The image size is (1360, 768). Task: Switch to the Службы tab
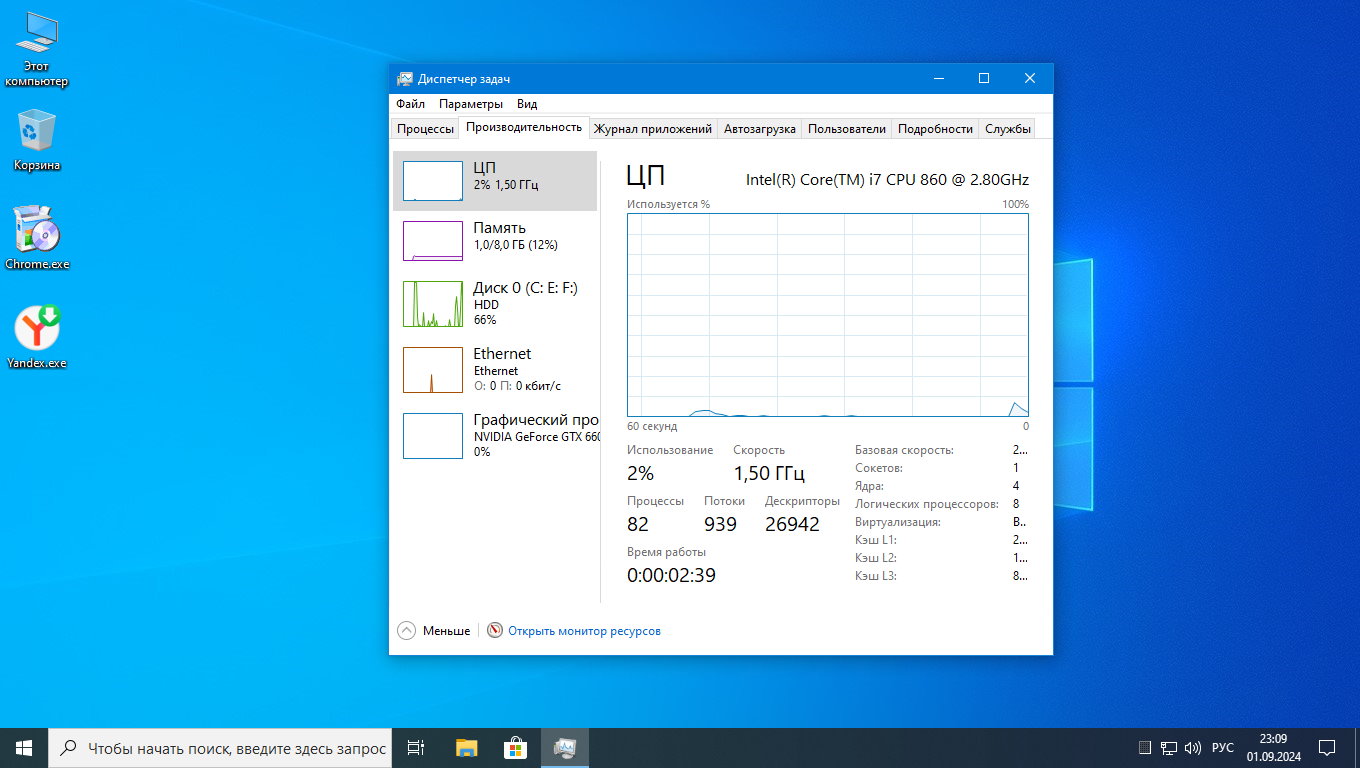coord(1007,129)
